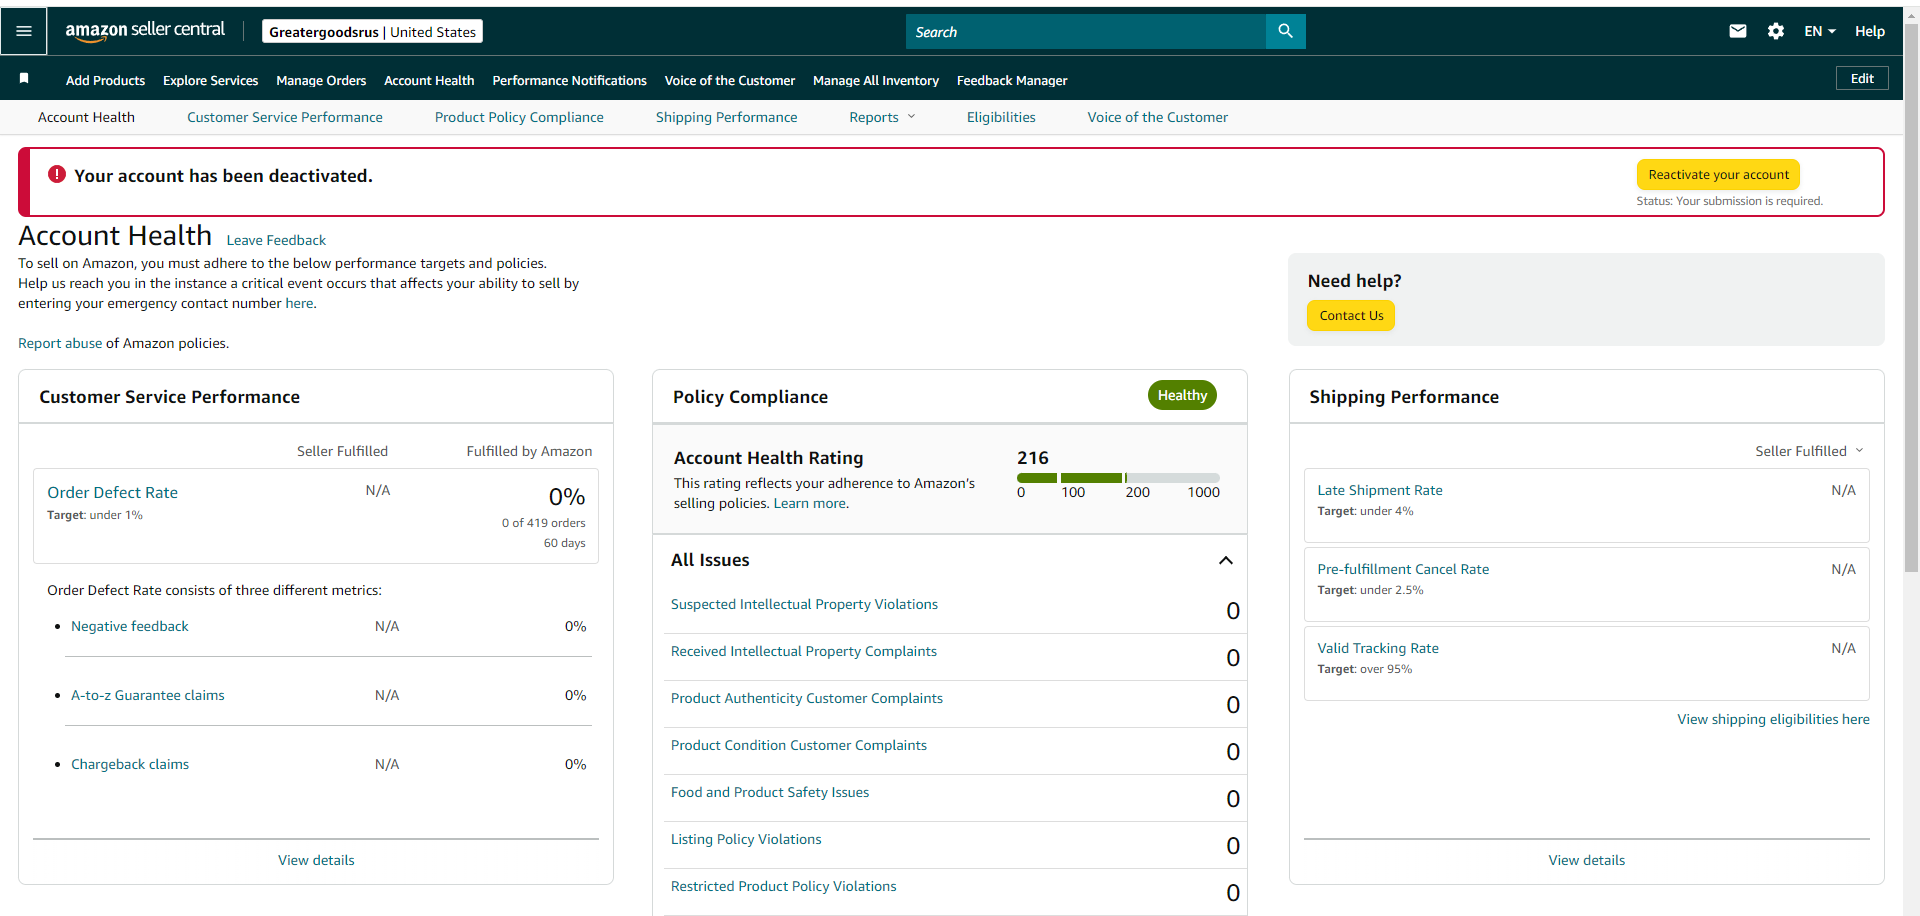This screenshot has height=916, width=1920.
Task: Click the Leave Feedback link
Action: [276, 240]
